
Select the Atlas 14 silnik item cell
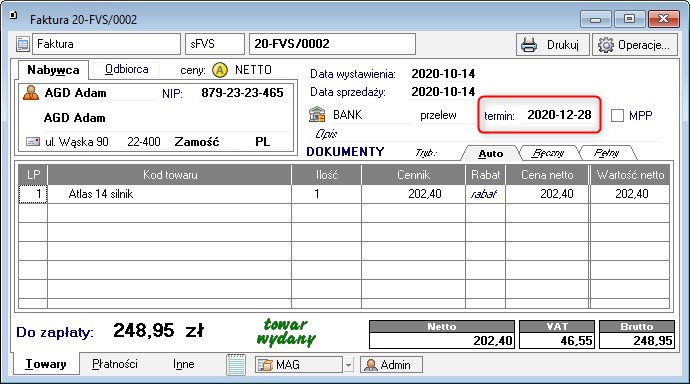(x=169, y=194)
